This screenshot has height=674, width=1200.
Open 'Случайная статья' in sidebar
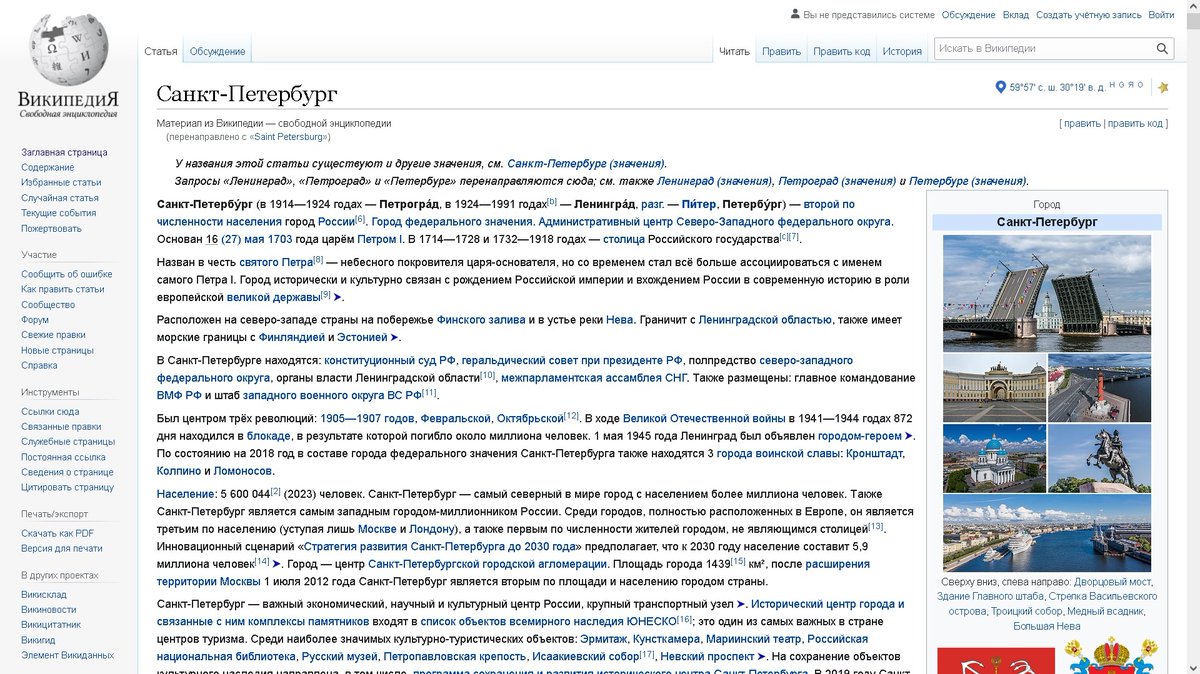(x=60, y=198)
